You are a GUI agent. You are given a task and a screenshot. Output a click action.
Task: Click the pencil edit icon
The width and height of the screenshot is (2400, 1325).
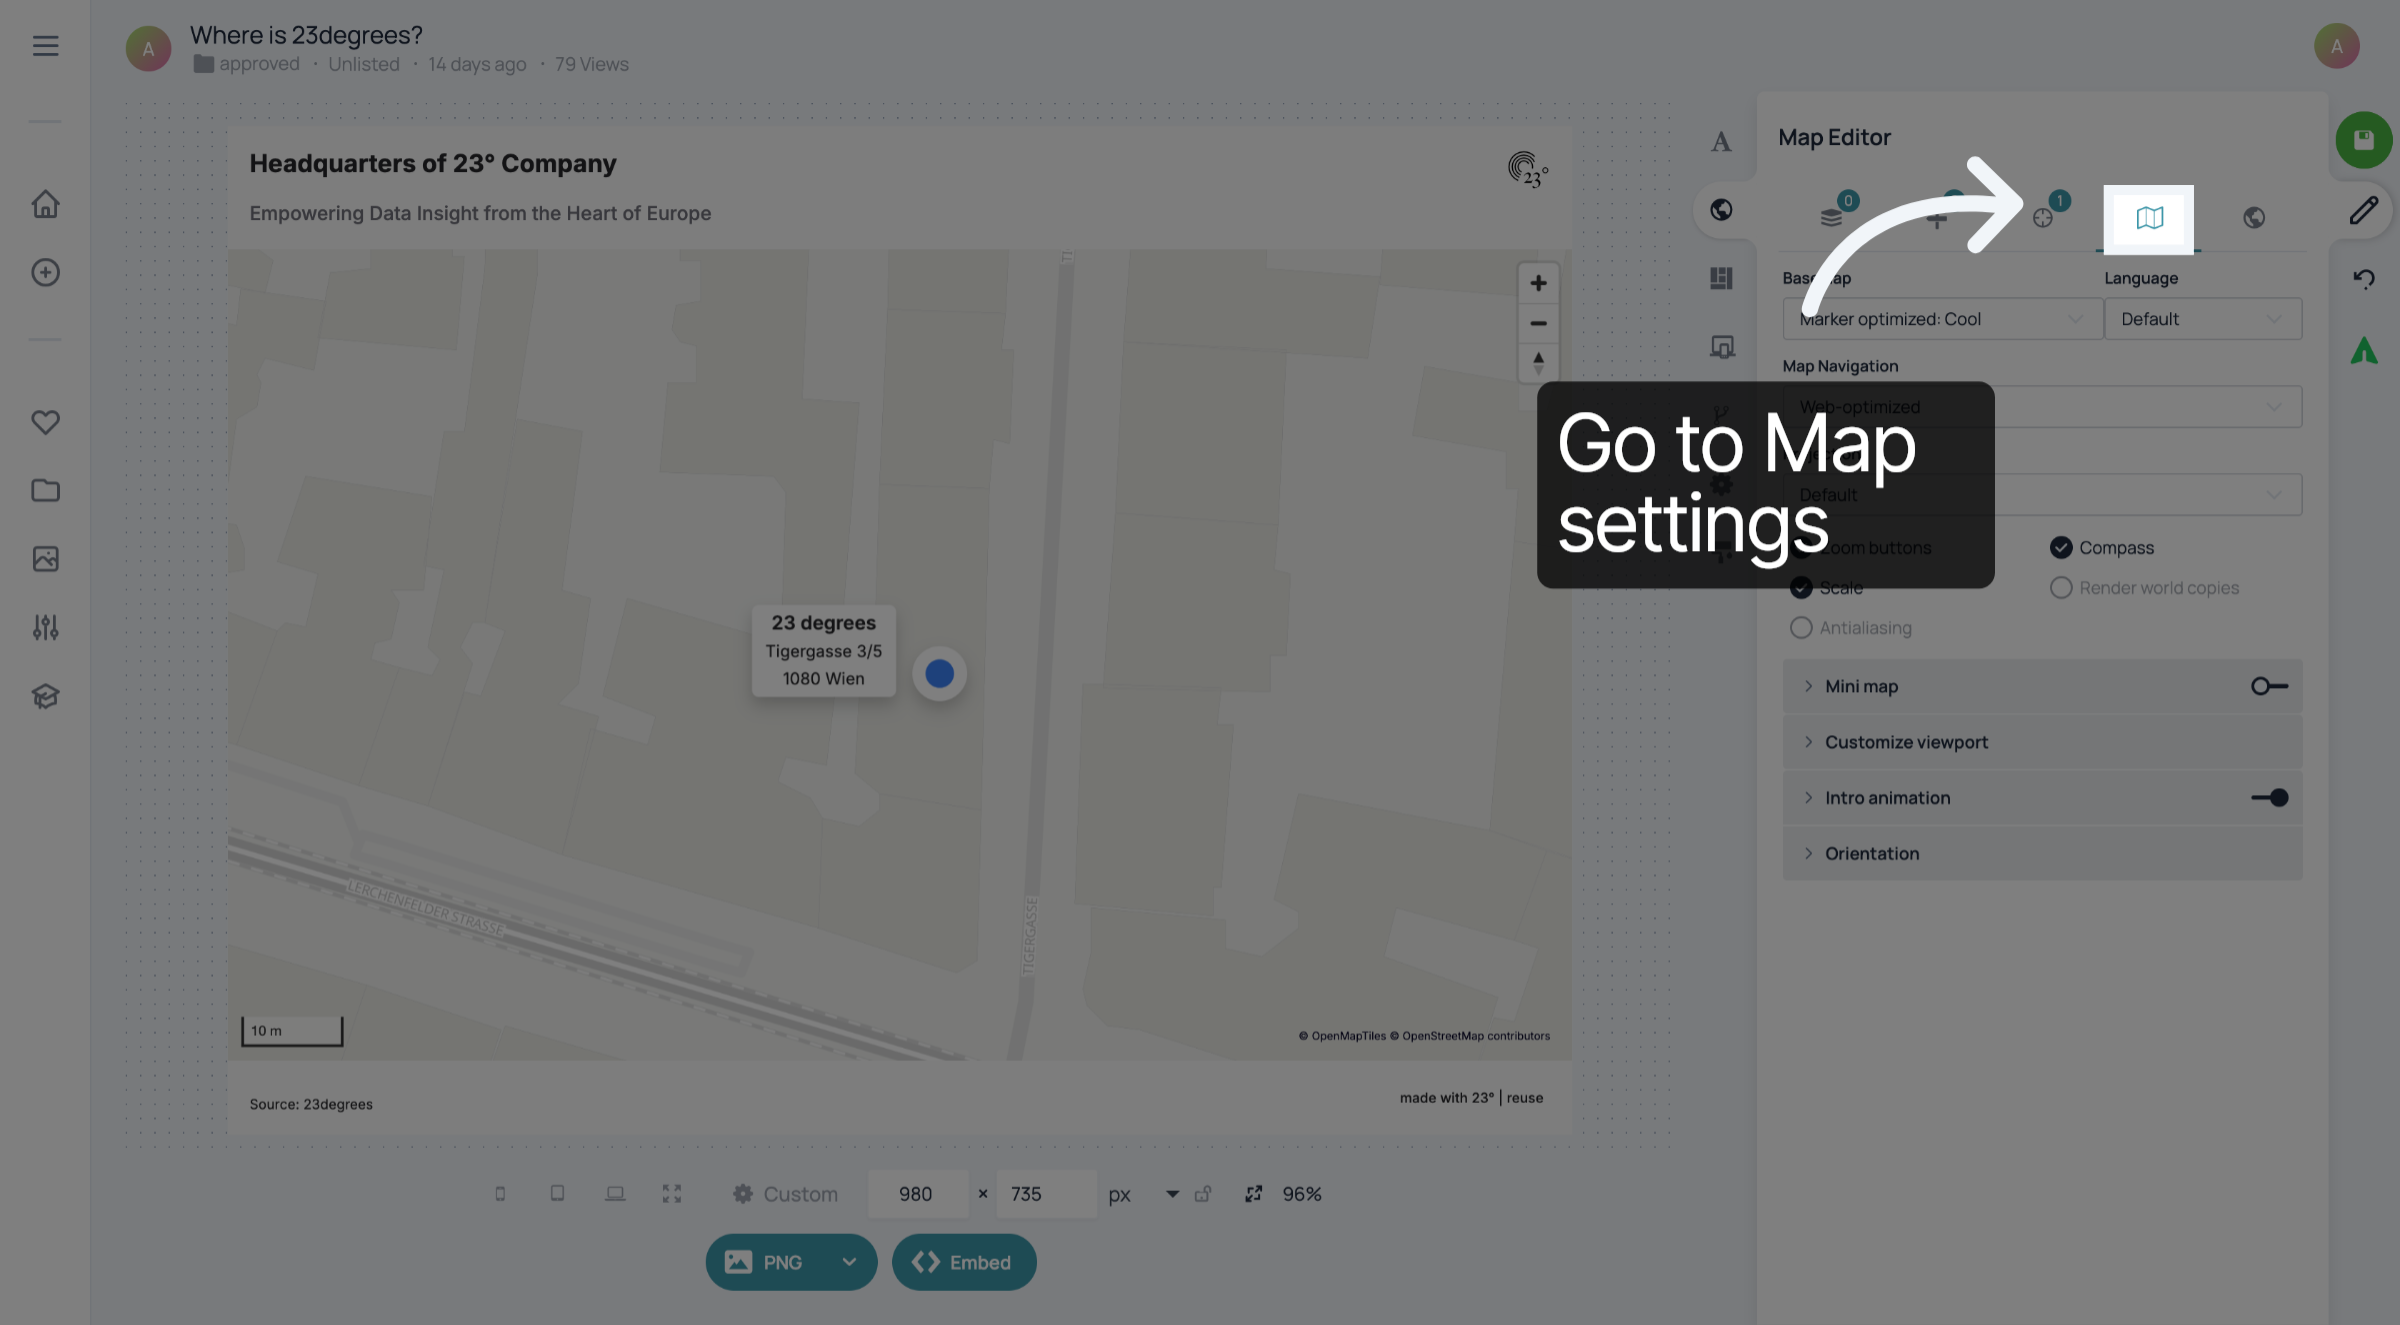[2363, 210]
